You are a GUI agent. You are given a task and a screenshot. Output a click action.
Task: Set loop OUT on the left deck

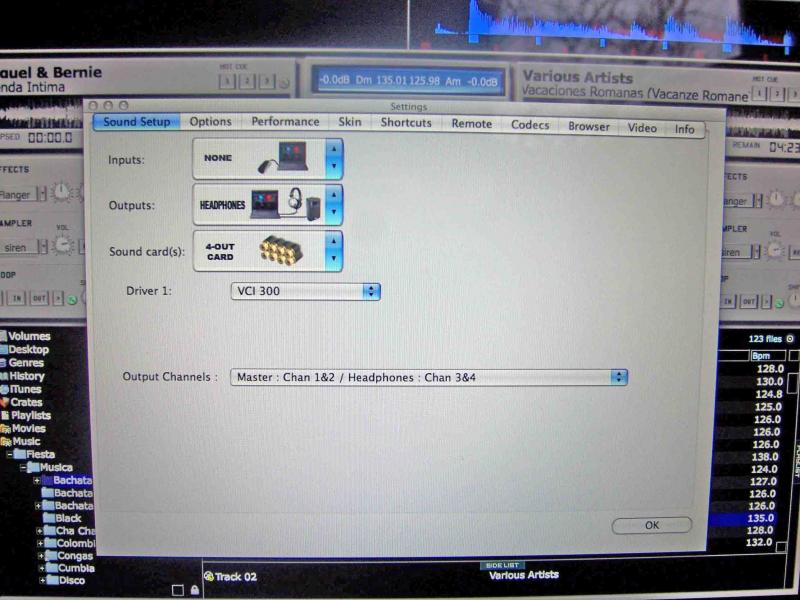39,298
